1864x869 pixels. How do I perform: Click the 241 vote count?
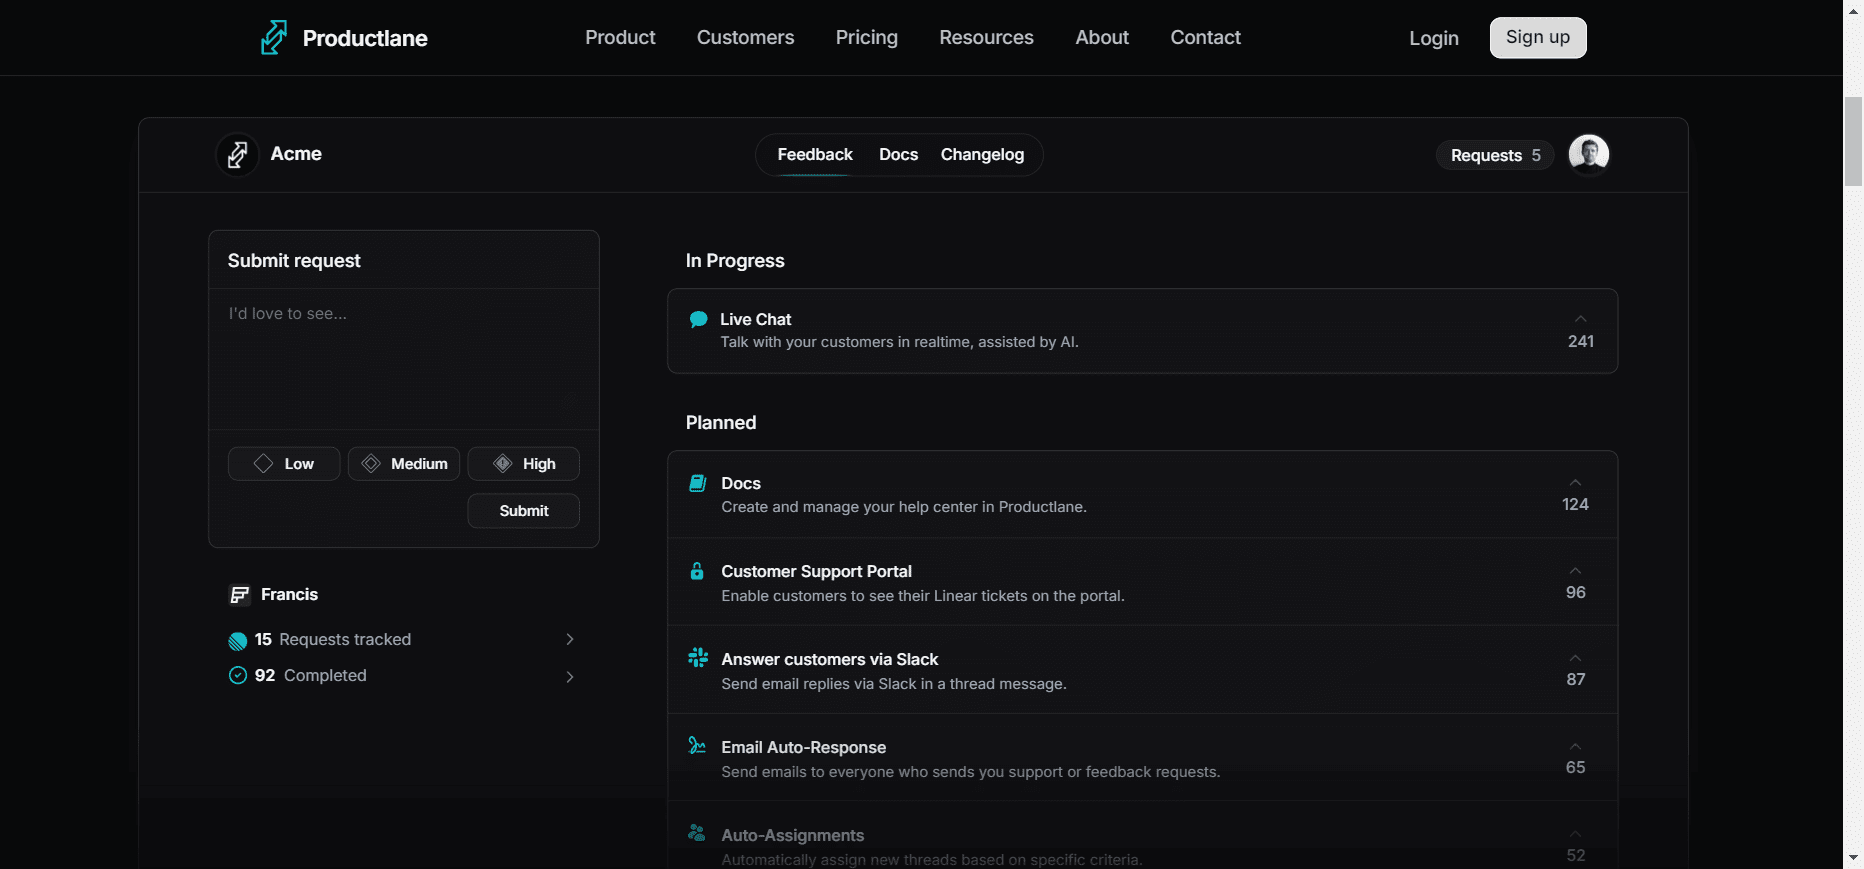1580,341
